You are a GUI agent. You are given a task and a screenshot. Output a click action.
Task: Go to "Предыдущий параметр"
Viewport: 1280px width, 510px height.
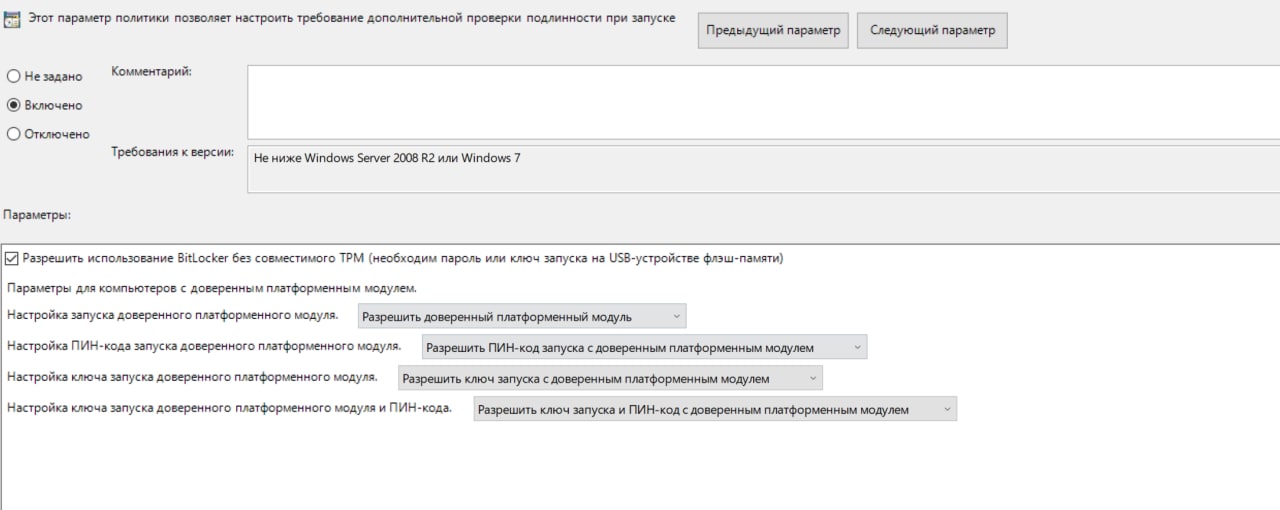tap(773, 30)
